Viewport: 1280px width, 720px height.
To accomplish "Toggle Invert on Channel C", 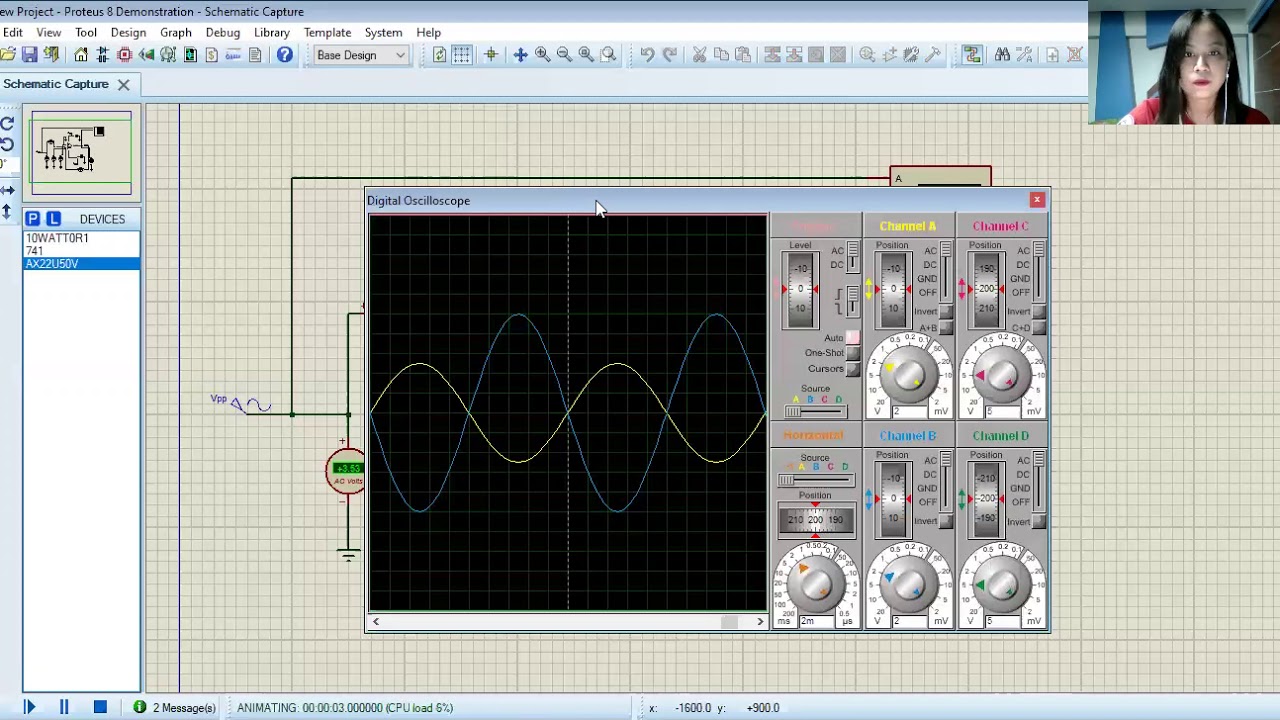I will point(1040,312).
